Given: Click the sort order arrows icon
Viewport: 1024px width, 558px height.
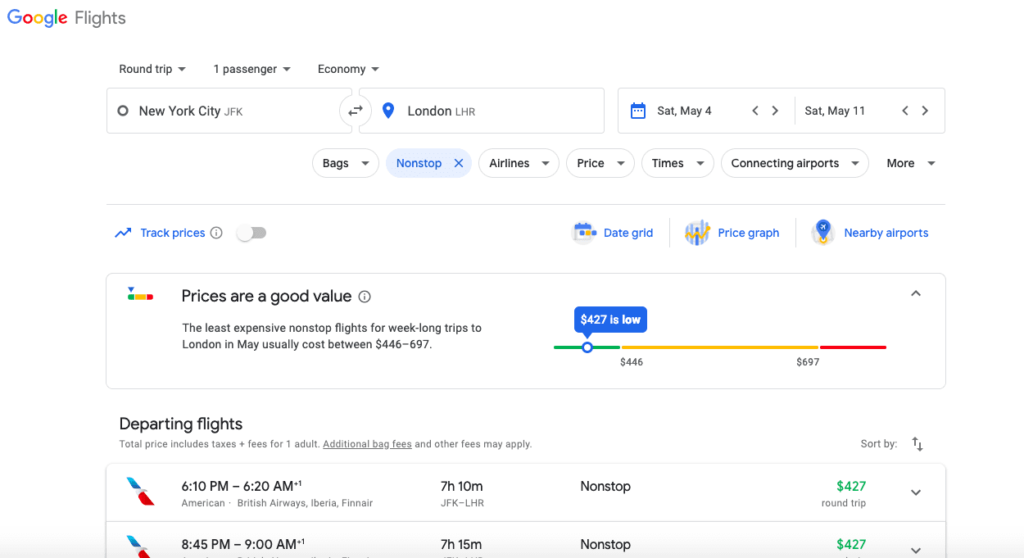Looking at the screenshot, I should tap(918, 444).
